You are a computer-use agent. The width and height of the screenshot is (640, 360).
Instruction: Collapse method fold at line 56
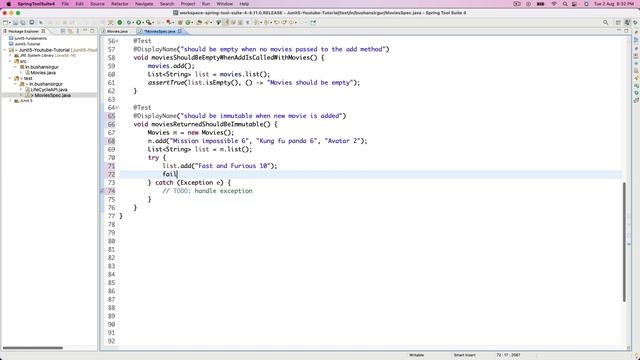[117, 41]
